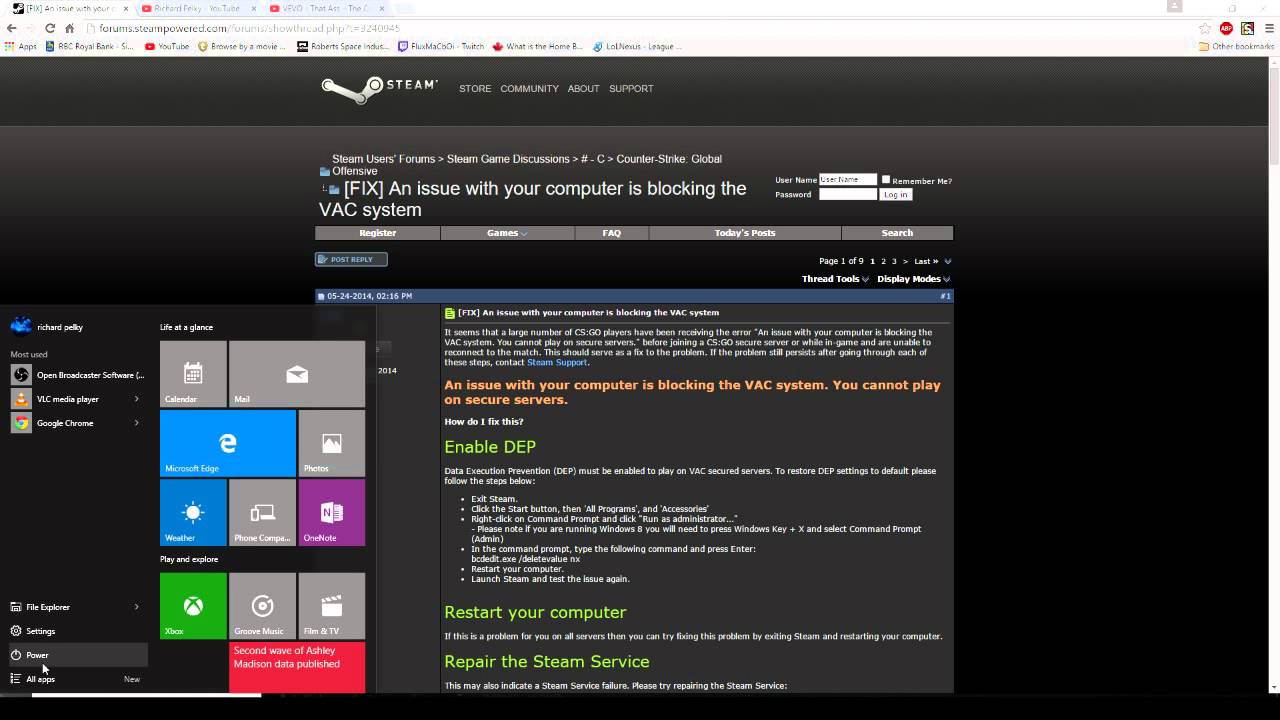
Task: Open the ABOUT link on Steam header
Action: point(583,89)
